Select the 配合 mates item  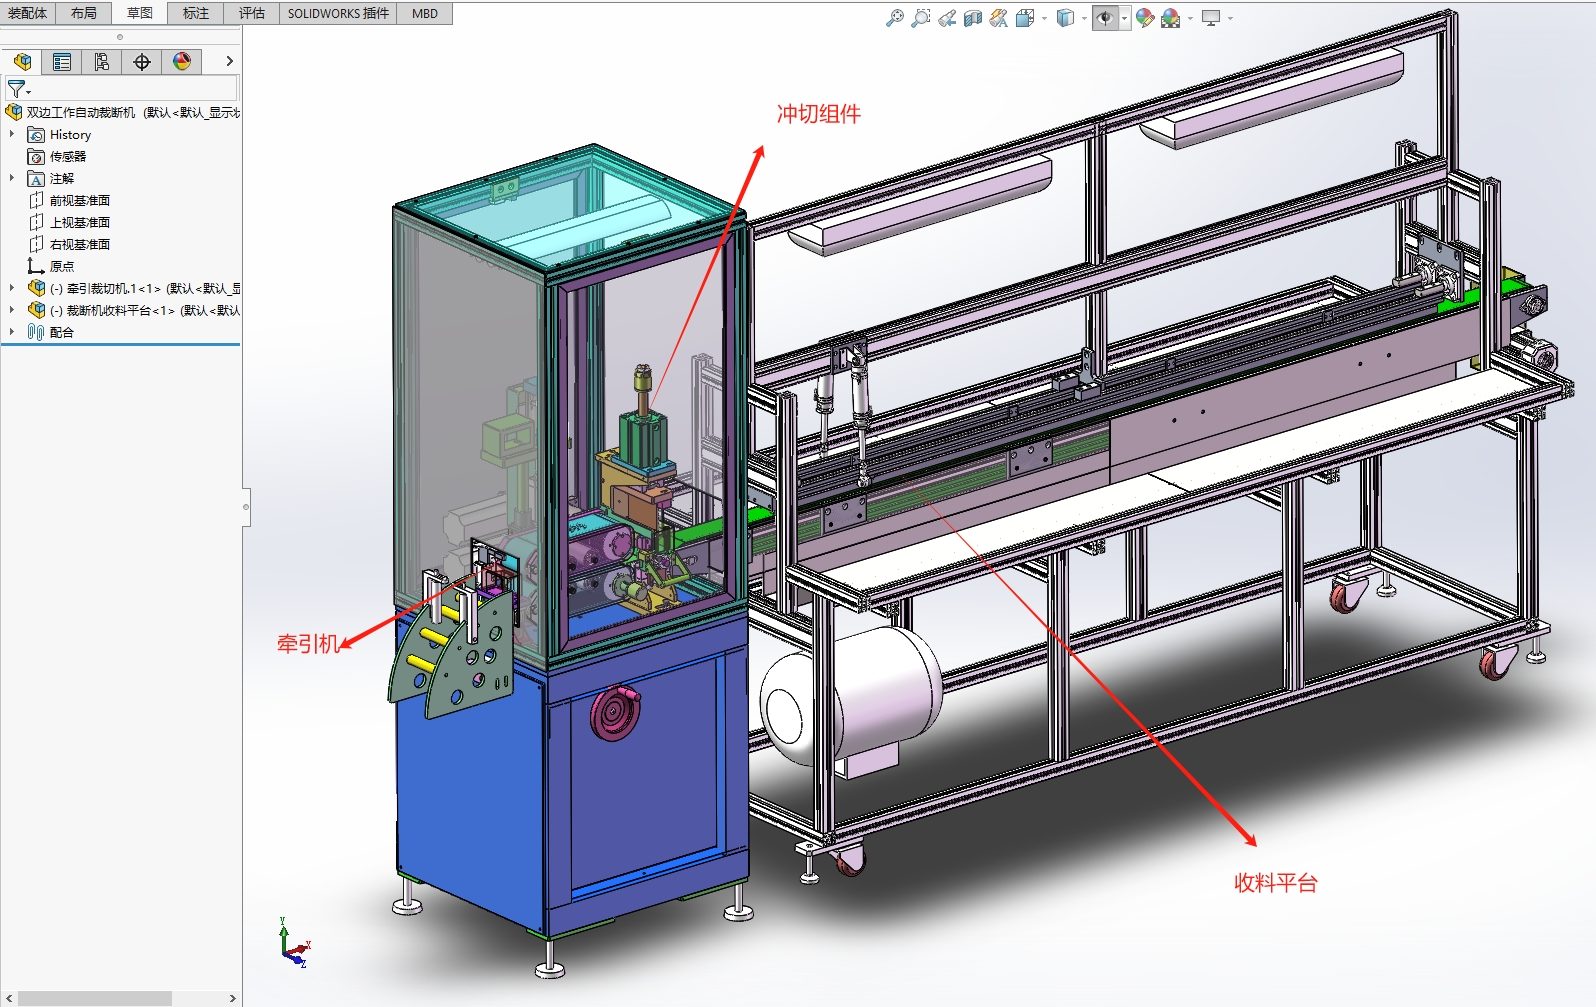pyautogui.click(x=62, y=332)
